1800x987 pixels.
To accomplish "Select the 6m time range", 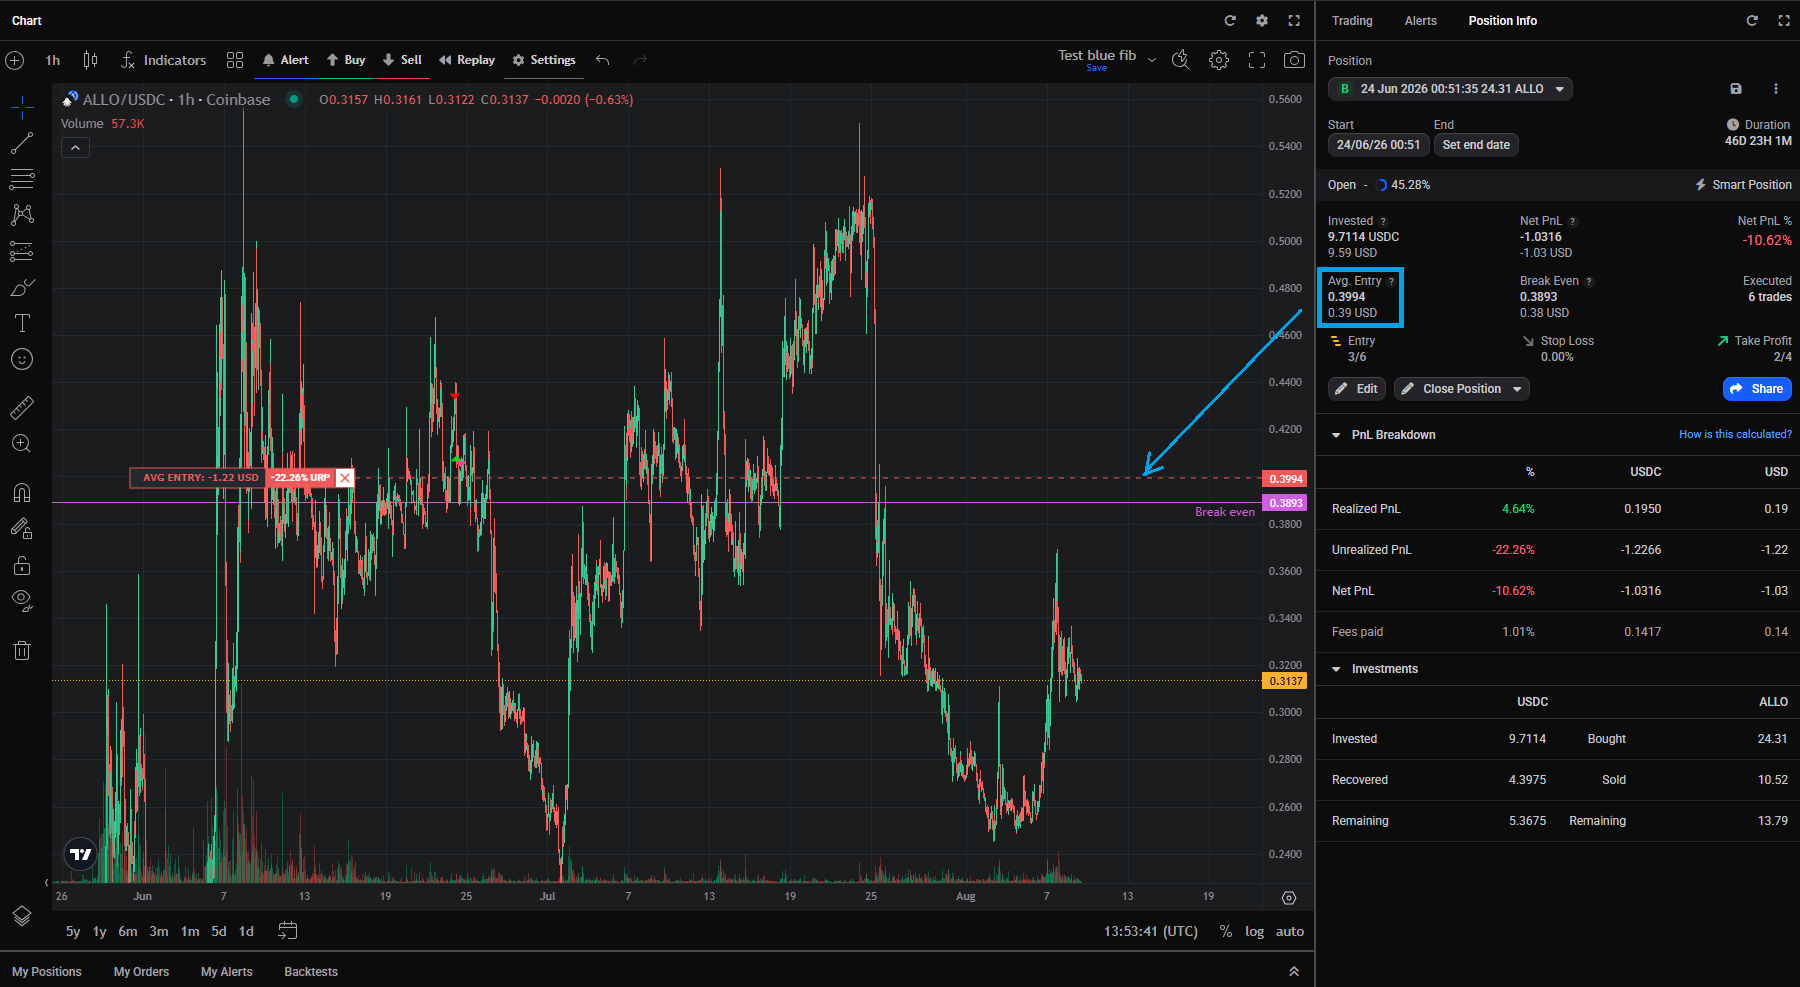I will 127,931.
